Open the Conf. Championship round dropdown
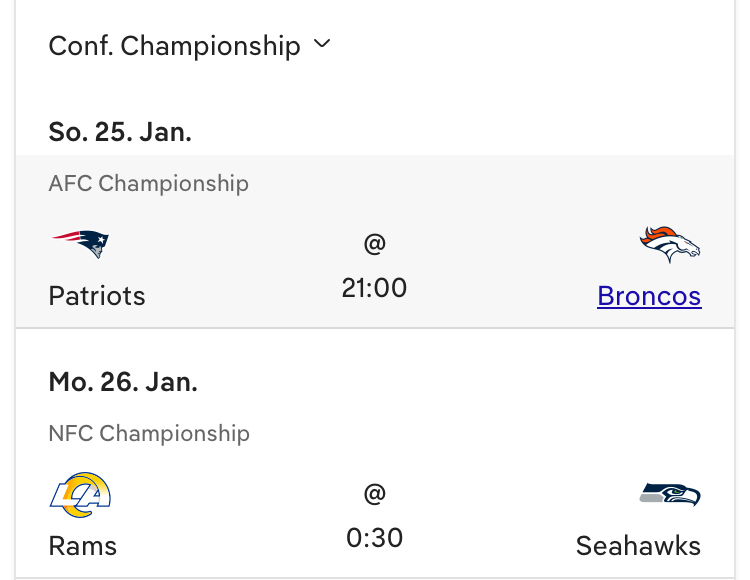This screenshot has height=580, width=750. click(175, 46)
